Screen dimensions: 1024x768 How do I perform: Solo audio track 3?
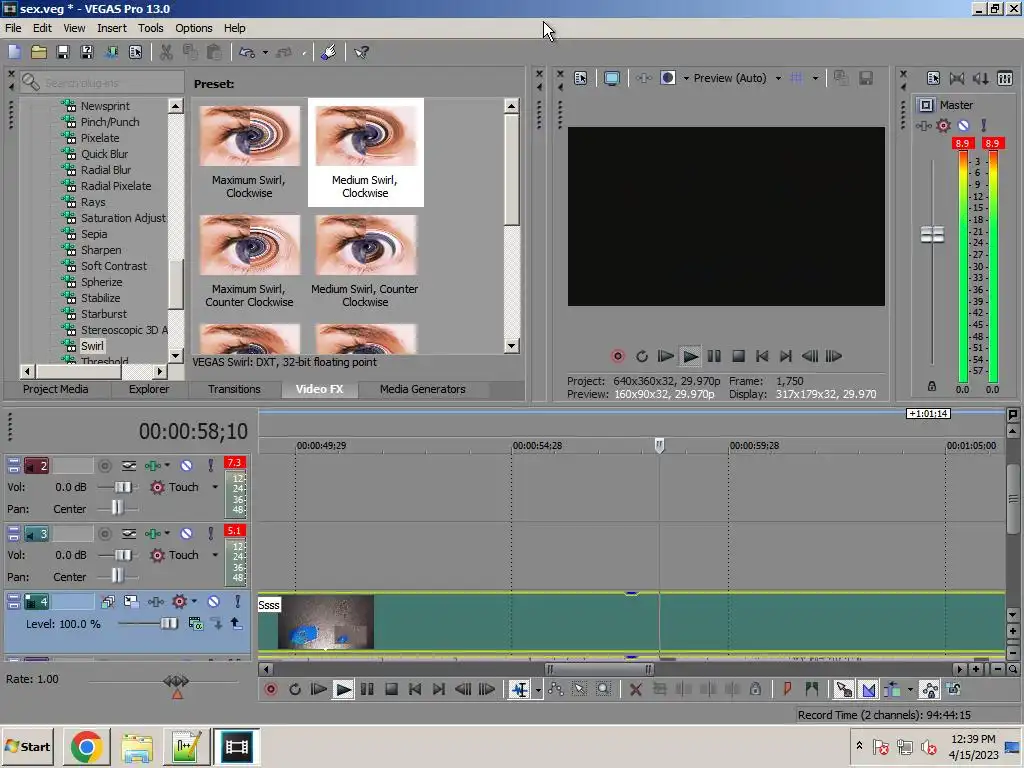tap(210, 534)
